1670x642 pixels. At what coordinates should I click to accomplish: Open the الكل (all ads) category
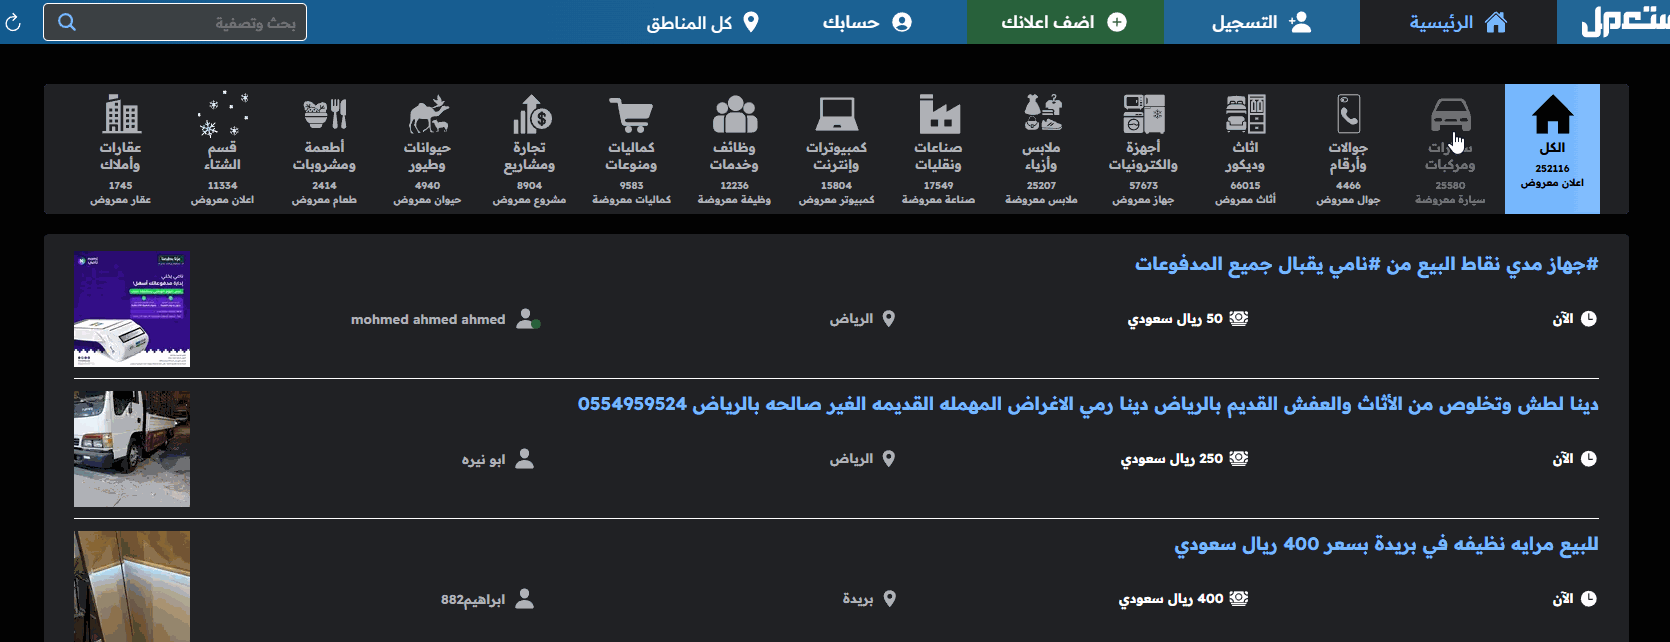click(x=1552, y=149)
